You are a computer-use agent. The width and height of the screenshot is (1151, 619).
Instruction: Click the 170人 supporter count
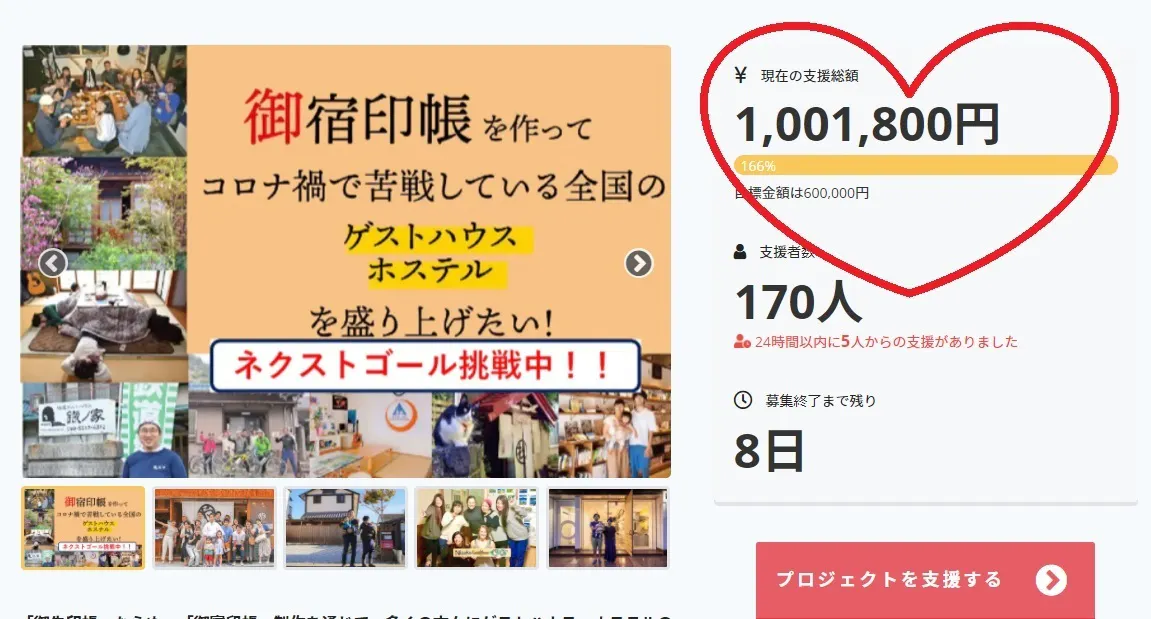(x=798, y=302)
